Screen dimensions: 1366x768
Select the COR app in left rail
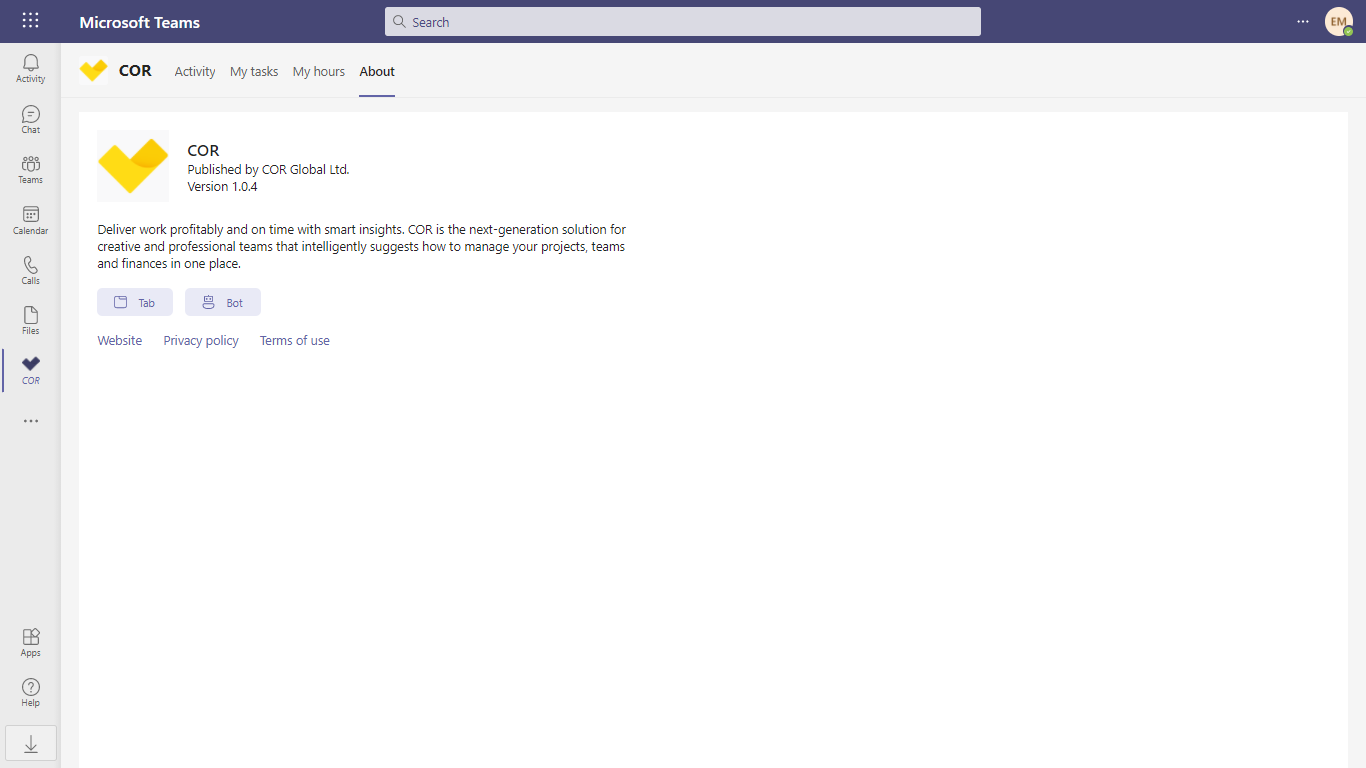(x=31, y=370)
